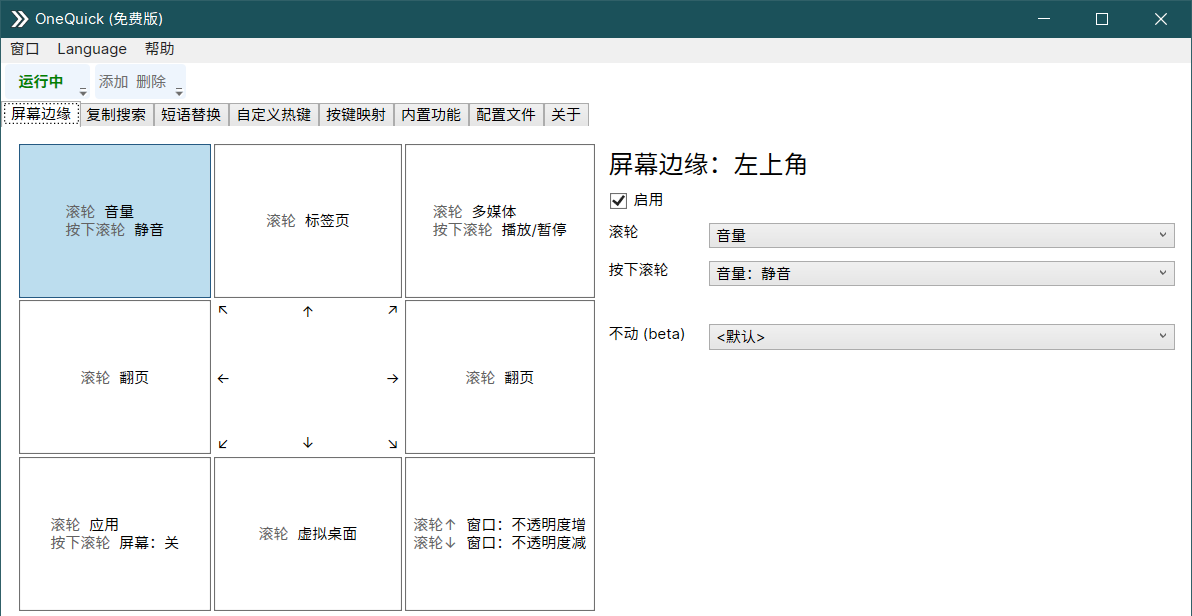Select the bottom-right window opacity cell

(x=499, y=533)
